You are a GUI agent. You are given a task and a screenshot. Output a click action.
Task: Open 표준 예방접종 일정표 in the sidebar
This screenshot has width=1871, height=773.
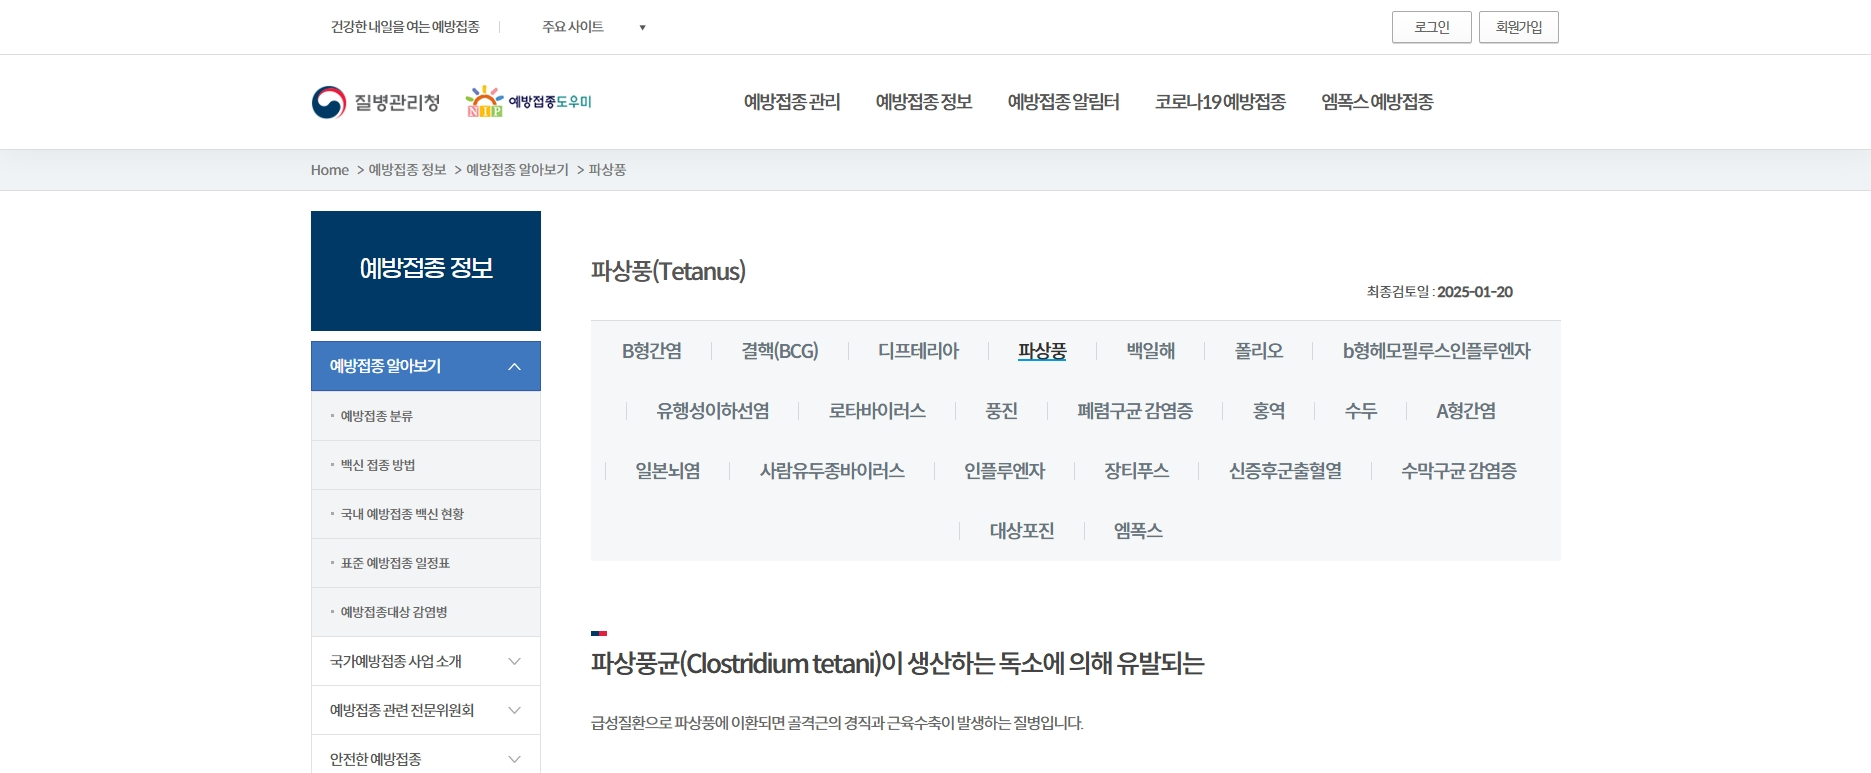click(x=395, y=563)
